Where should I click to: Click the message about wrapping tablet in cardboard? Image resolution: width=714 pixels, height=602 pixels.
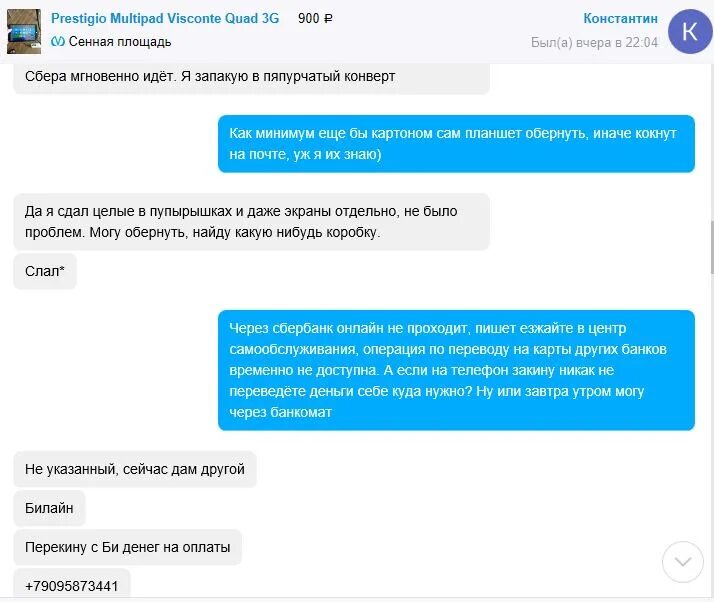point(456,144)
